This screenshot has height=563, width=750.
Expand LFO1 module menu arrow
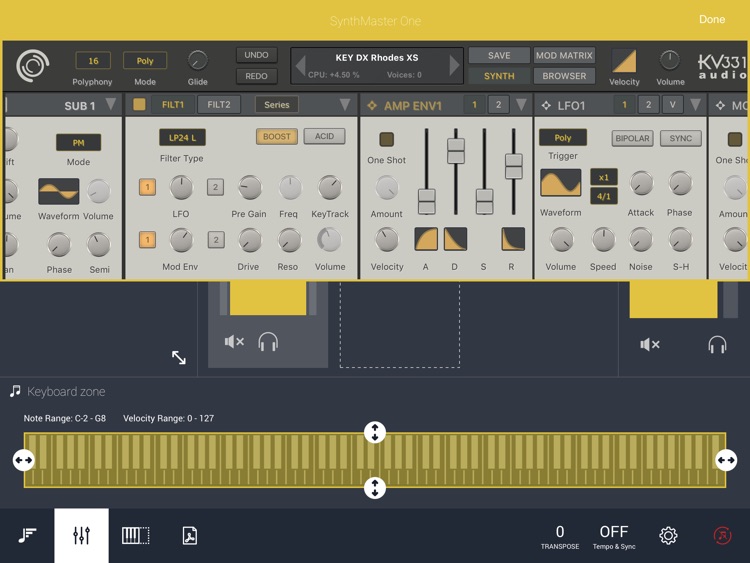click(x=695, y=105)
